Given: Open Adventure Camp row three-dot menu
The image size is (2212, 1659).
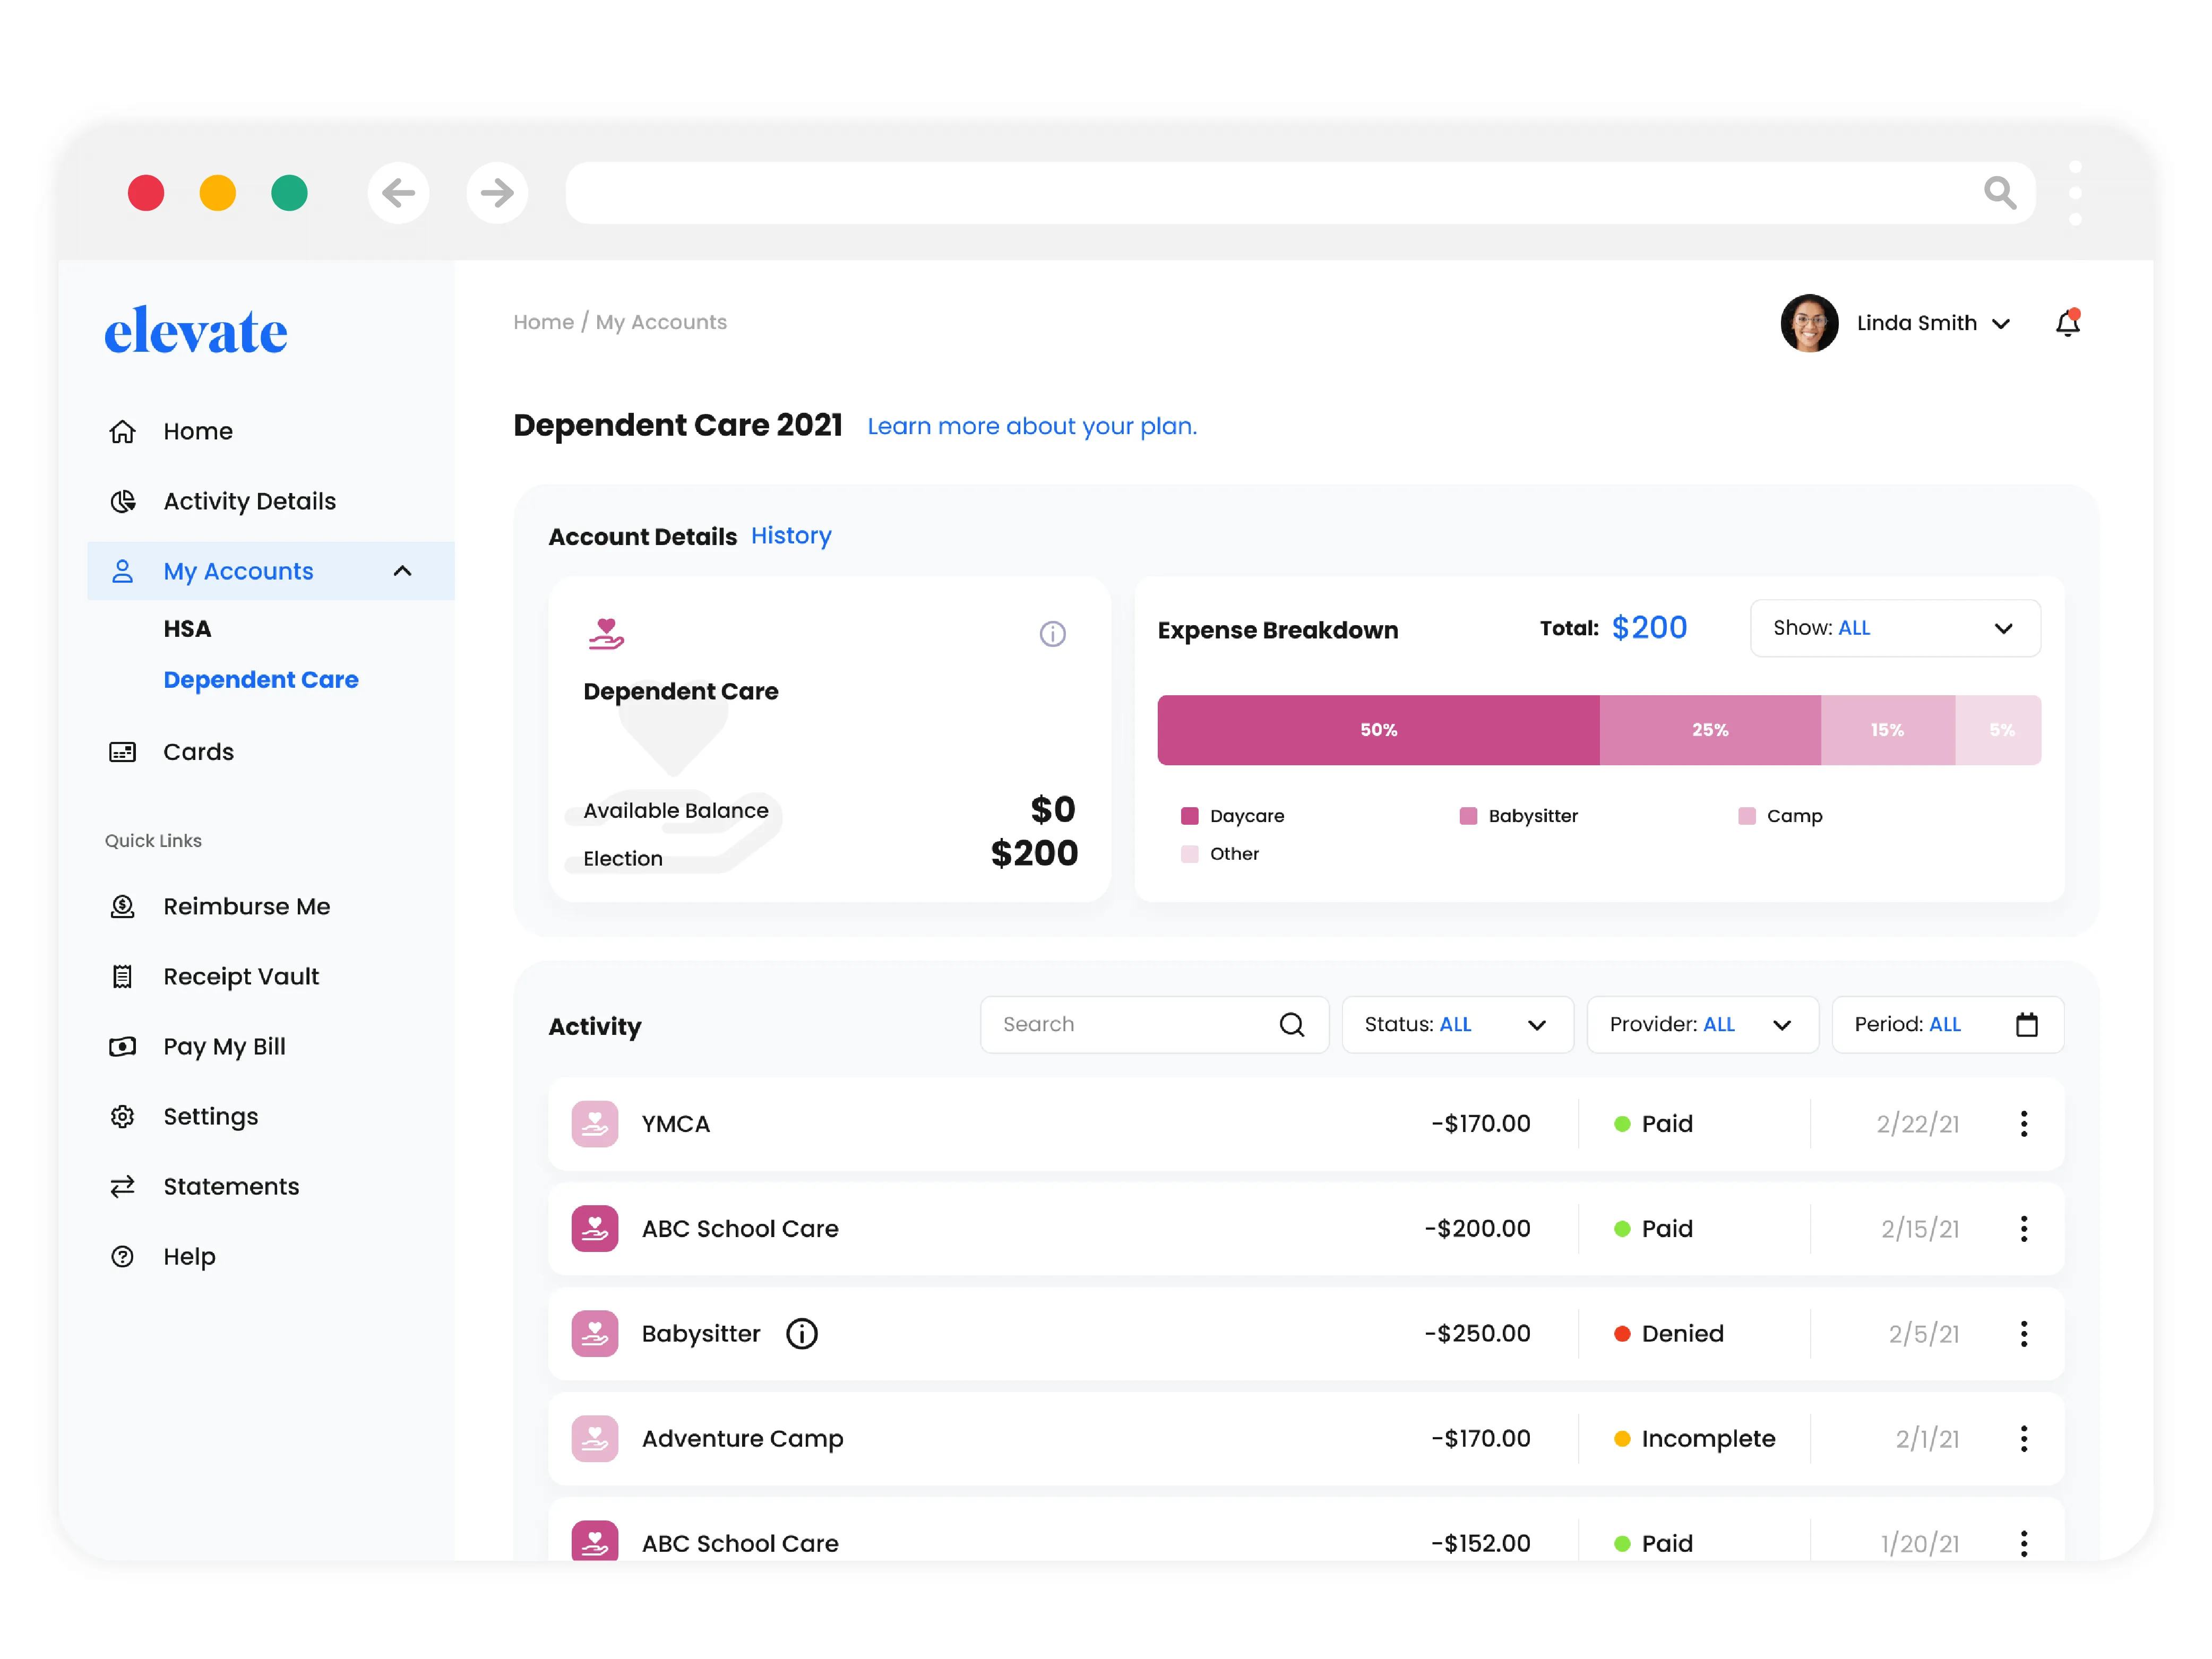Looking at the screenshot, I should [2023, 1439].
